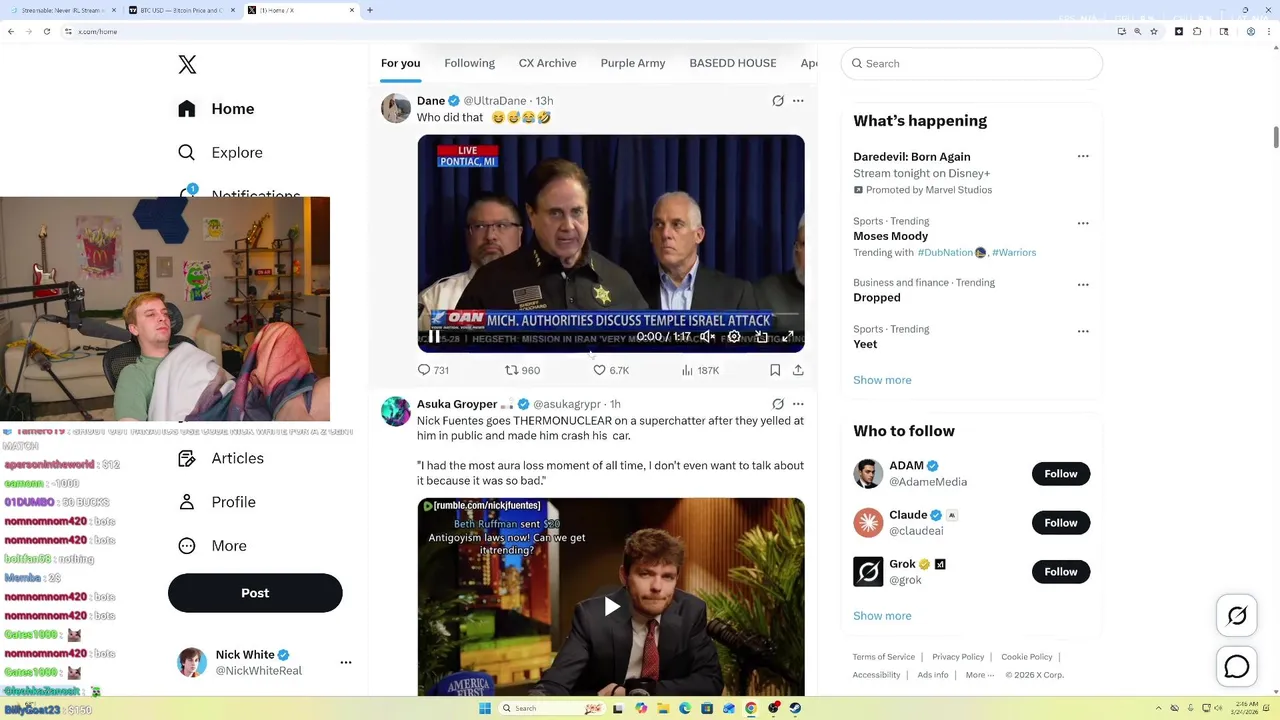This screenshot has width=1280, height=720.
Task: Unmute the Dane video
Action: (707, 337)
